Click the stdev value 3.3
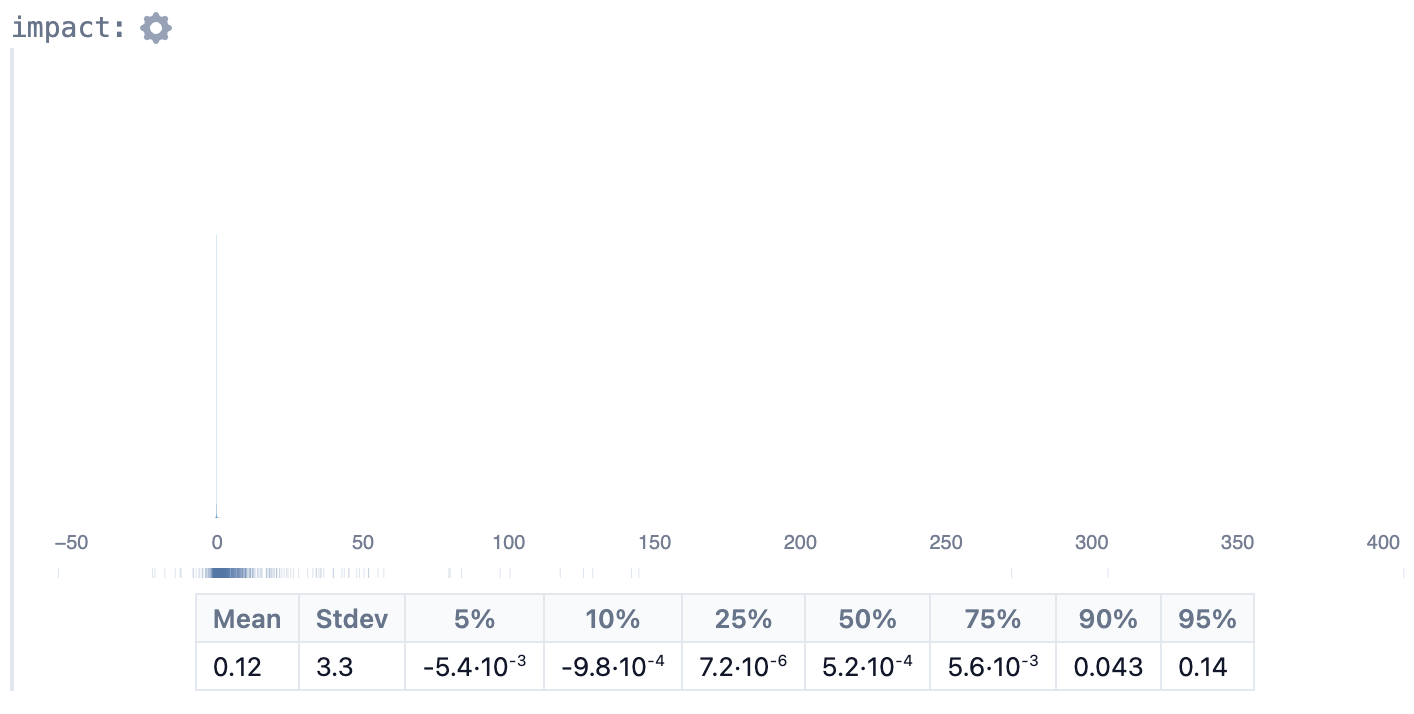1414x714 pixels. click(335, 666)
